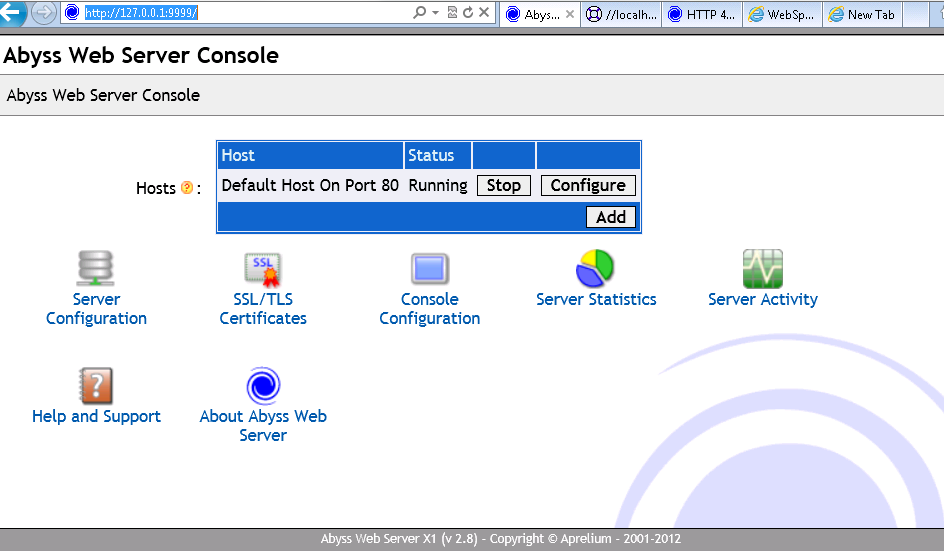Add a new host
The width and height of the screenshot is (944, 551).
[x=610, y=217]
